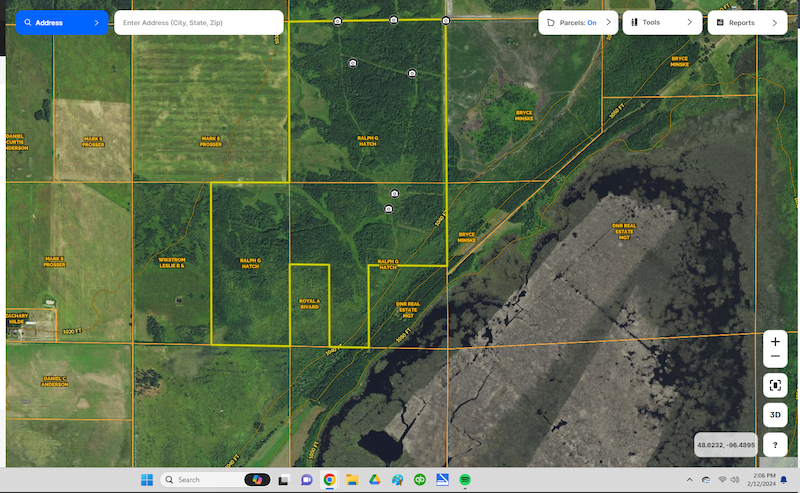Open Google Chrome in the taskbar
This screenshot has height=493, width=800.
click(x=329, y=480)
